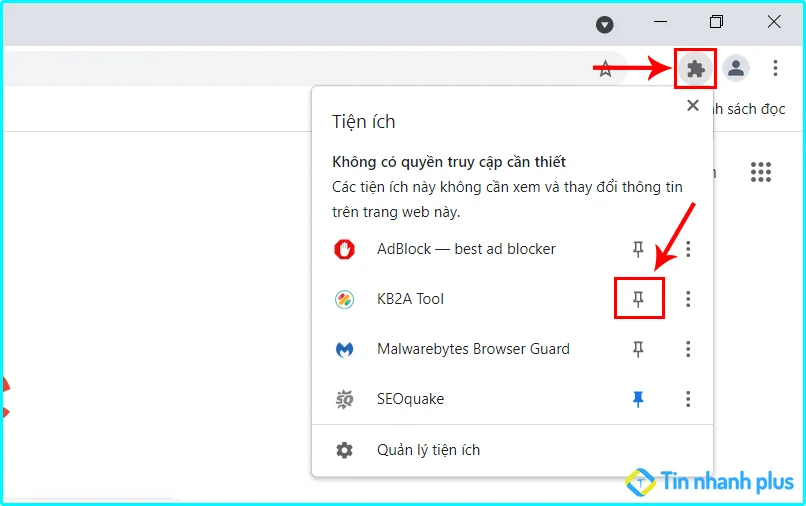Screen dimensions: 806x506
Task: Open more options for SEOquake
Action: tap(688, 399)
